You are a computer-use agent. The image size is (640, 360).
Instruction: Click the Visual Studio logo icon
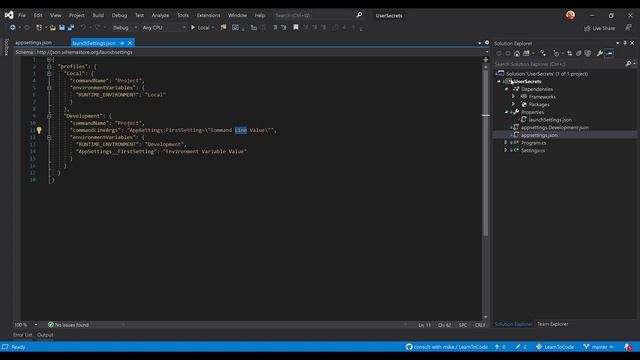click(9, 15)
